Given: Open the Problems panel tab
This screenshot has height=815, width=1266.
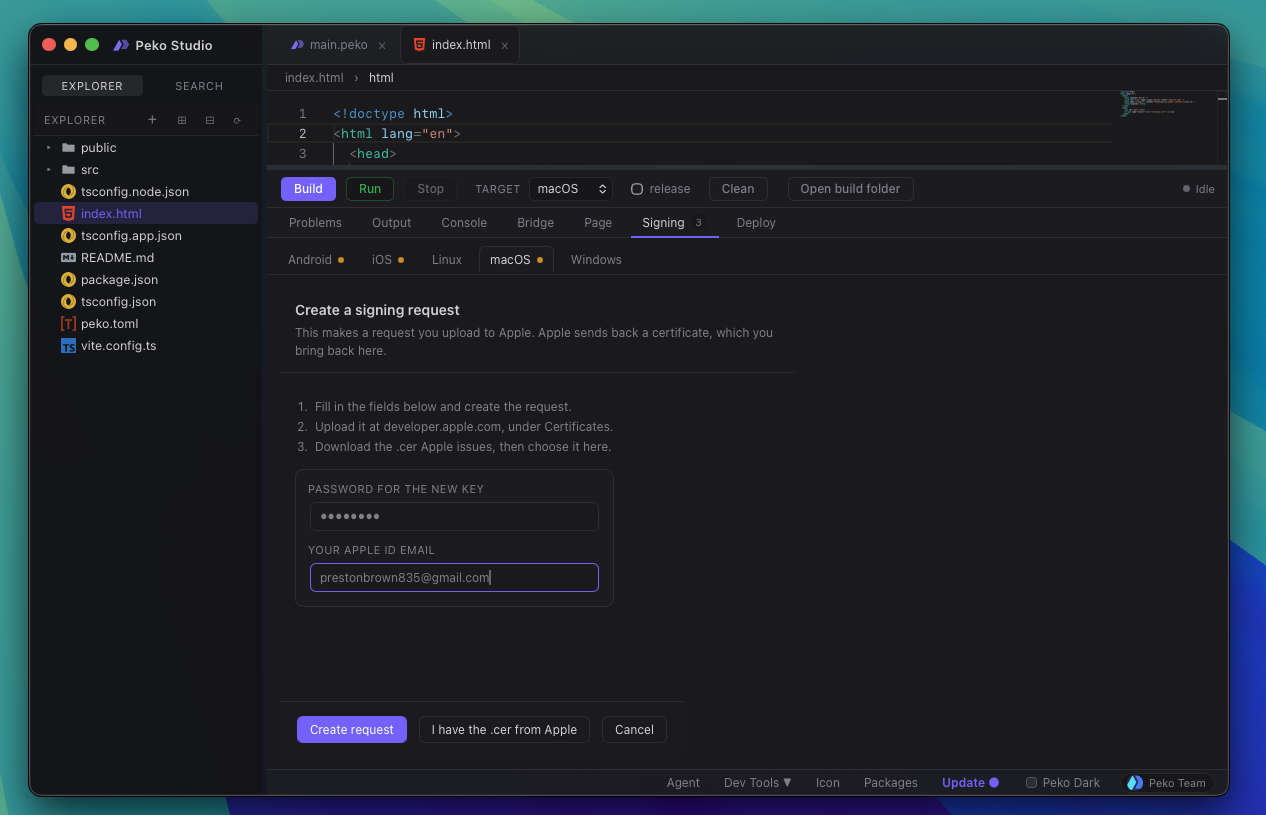Looking at the screenshot, I should point(315,223).
